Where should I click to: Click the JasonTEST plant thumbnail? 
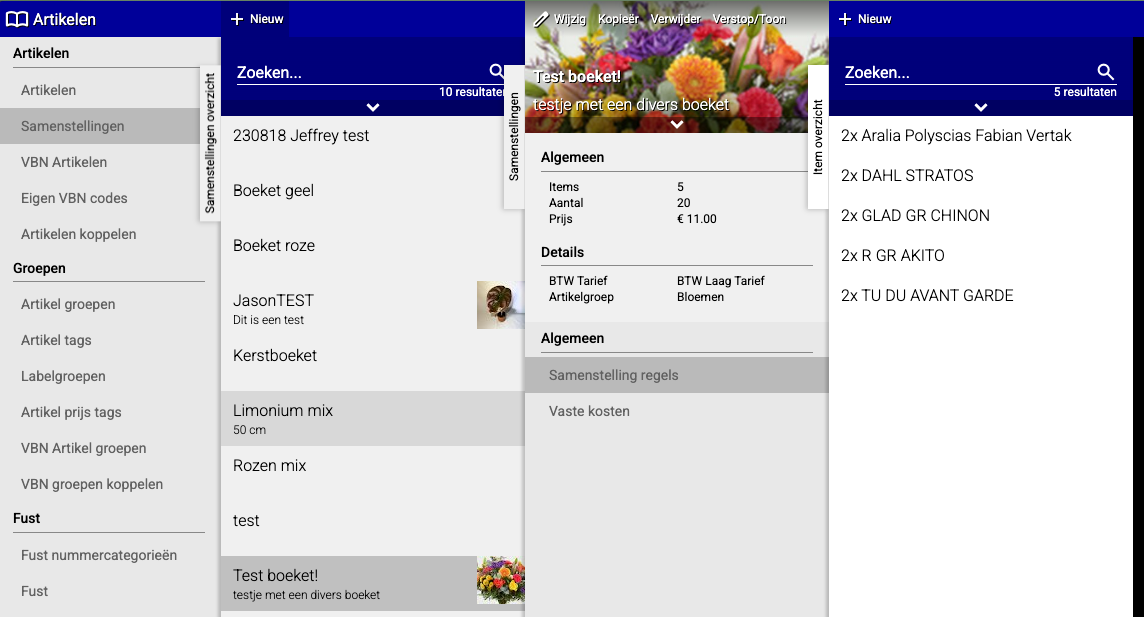(500, 305)
